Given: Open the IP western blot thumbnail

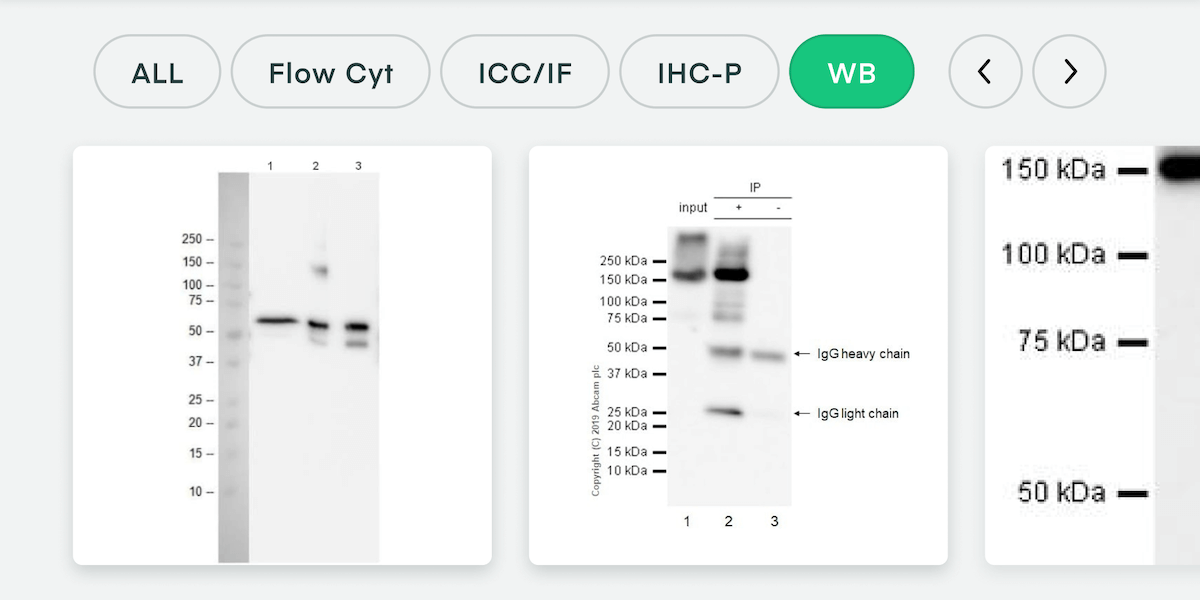Looking at the screenshot, I should (738, 355).
